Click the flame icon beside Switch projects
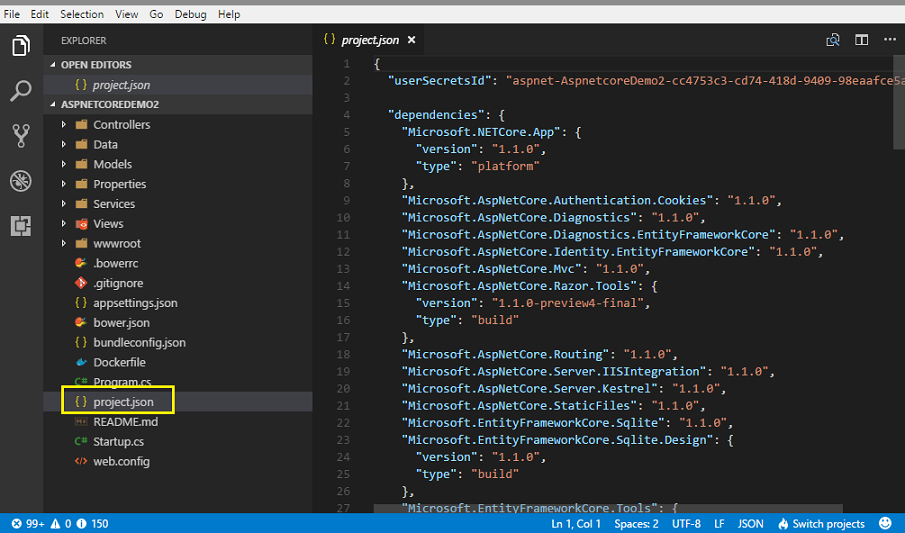The image size is (905, 533). pyautogui.click(x=783, y=524)
